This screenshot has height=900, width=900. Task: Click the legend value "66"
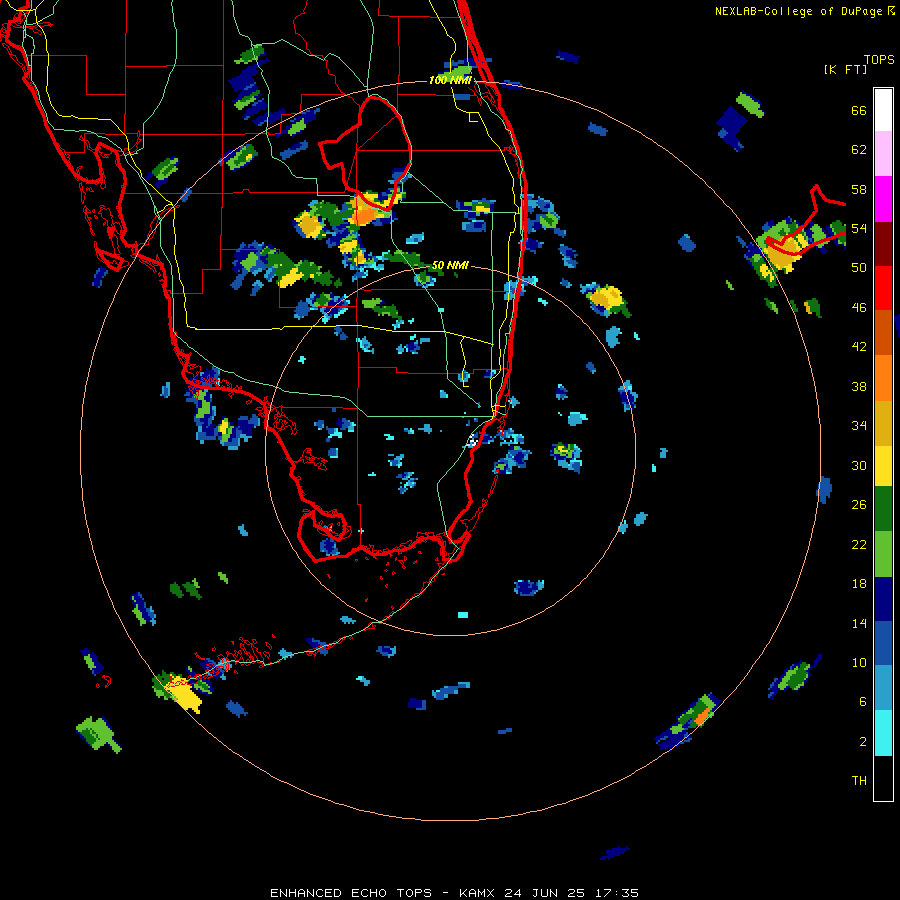pyautogui.click(x=859, y=111)
